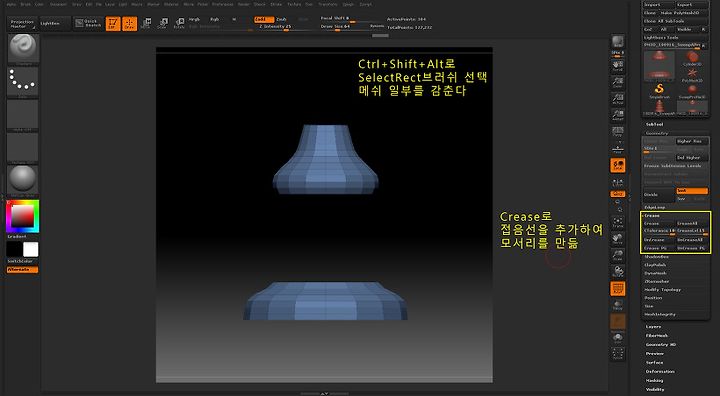
Task: Expand the Masking section
Action: [654, 380]
